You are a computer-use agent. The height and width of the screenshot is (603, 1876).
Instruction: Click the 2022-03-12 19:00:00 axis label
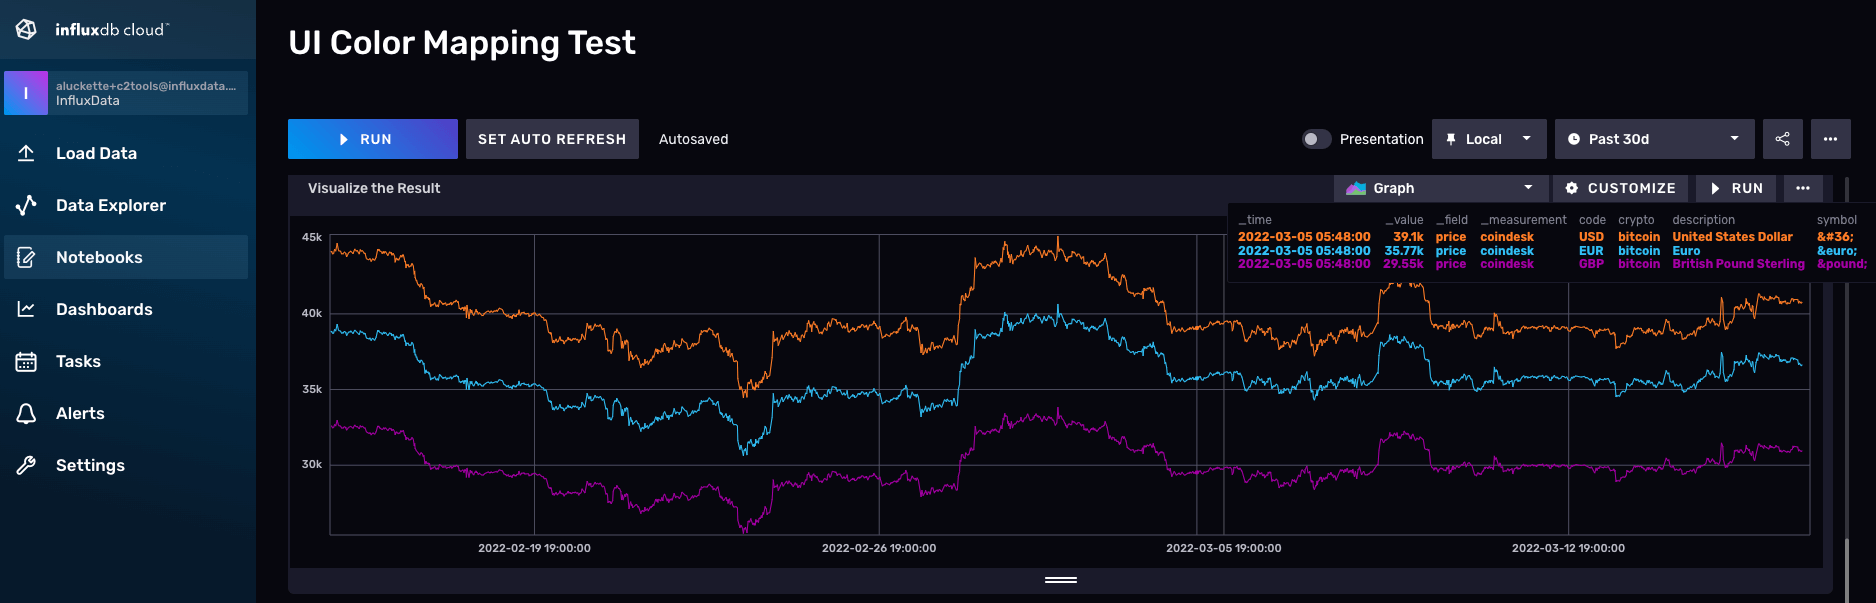click(x=1568, y=548)
